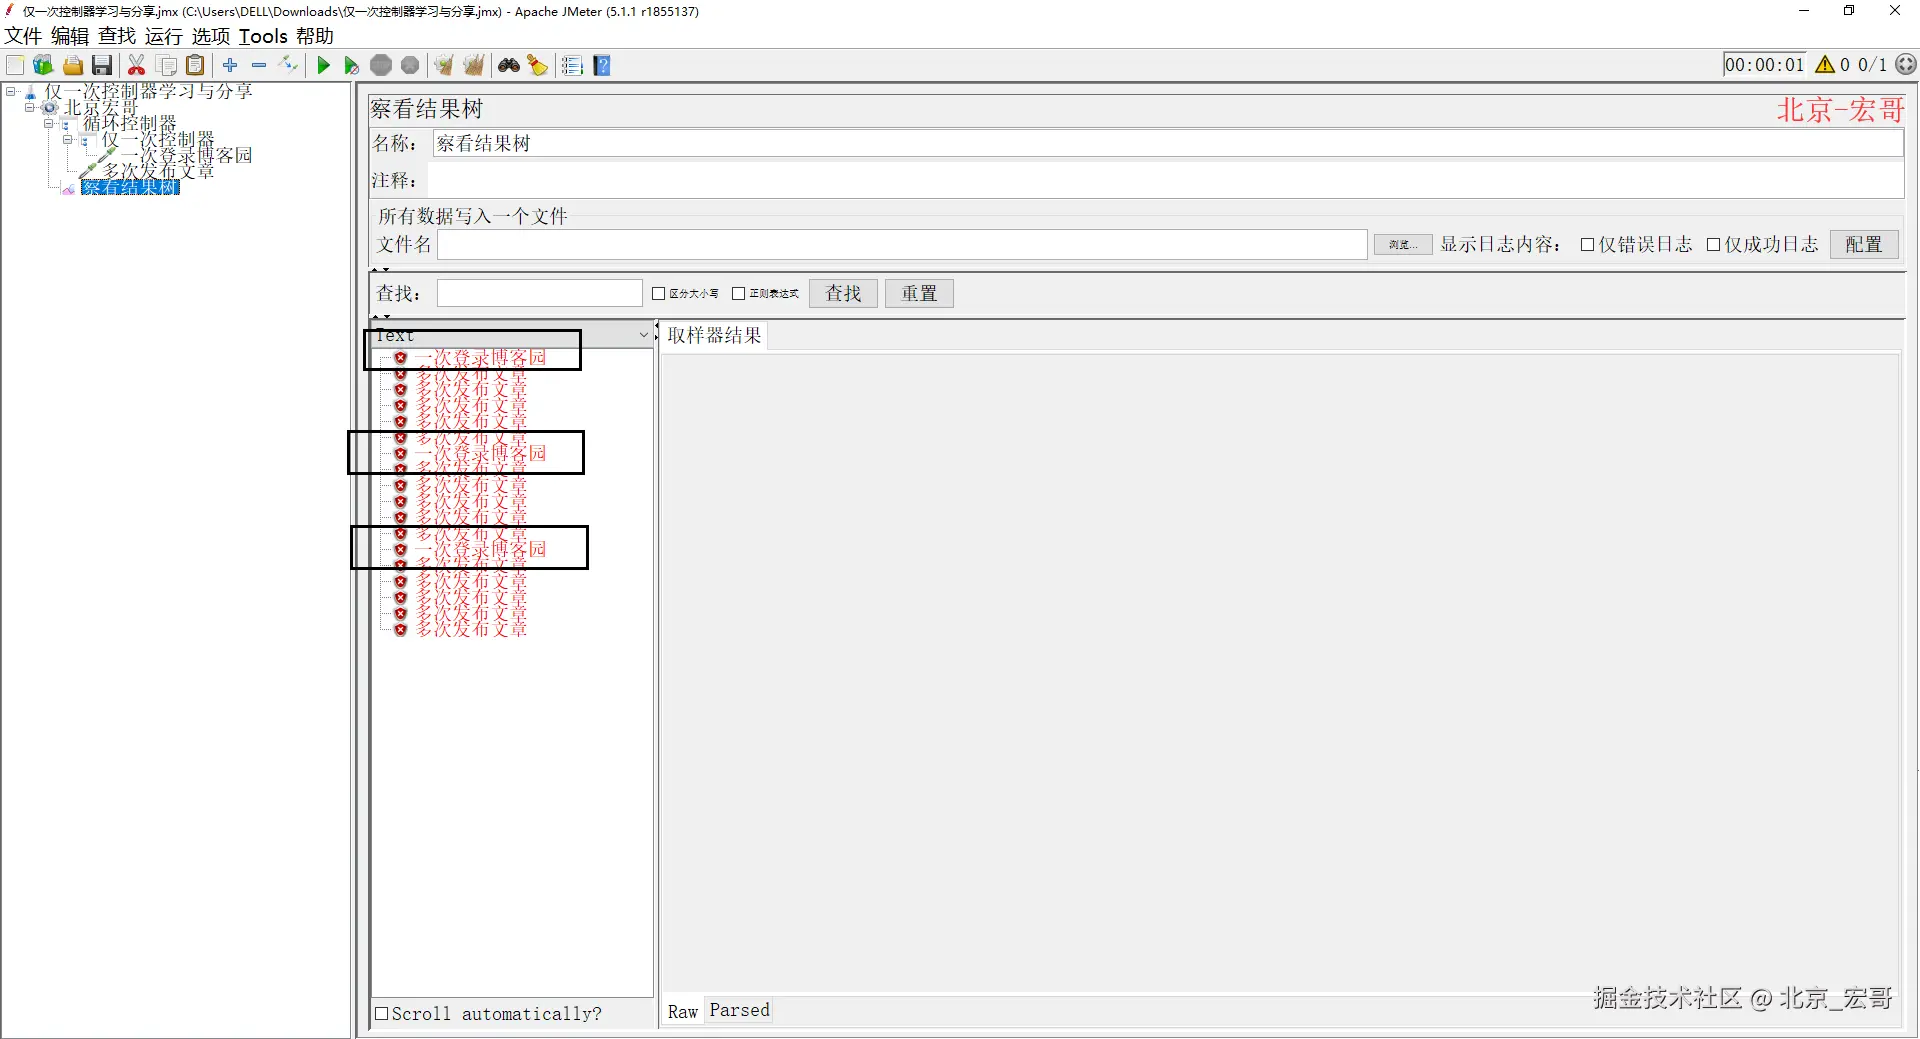The image size is (1920, 1039).
Task: Paste using the clipboard icon
Action: 196,66
